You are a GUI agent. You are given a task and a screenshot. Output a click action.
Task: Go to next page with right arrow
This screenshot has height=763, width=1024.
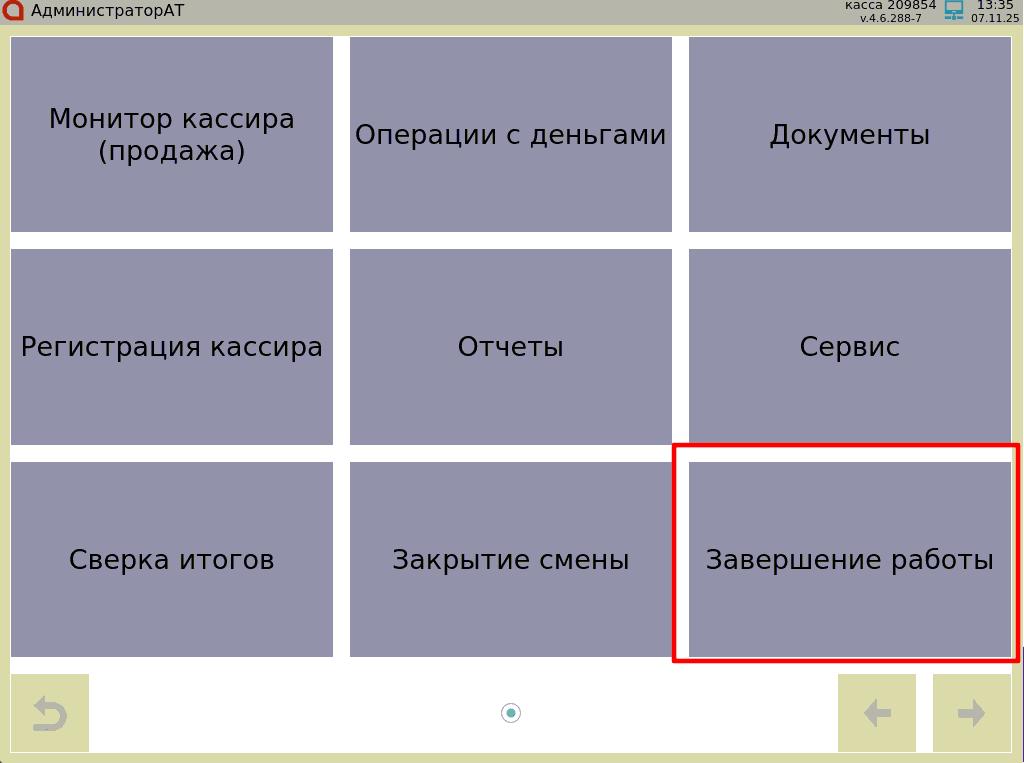(971, 713)
